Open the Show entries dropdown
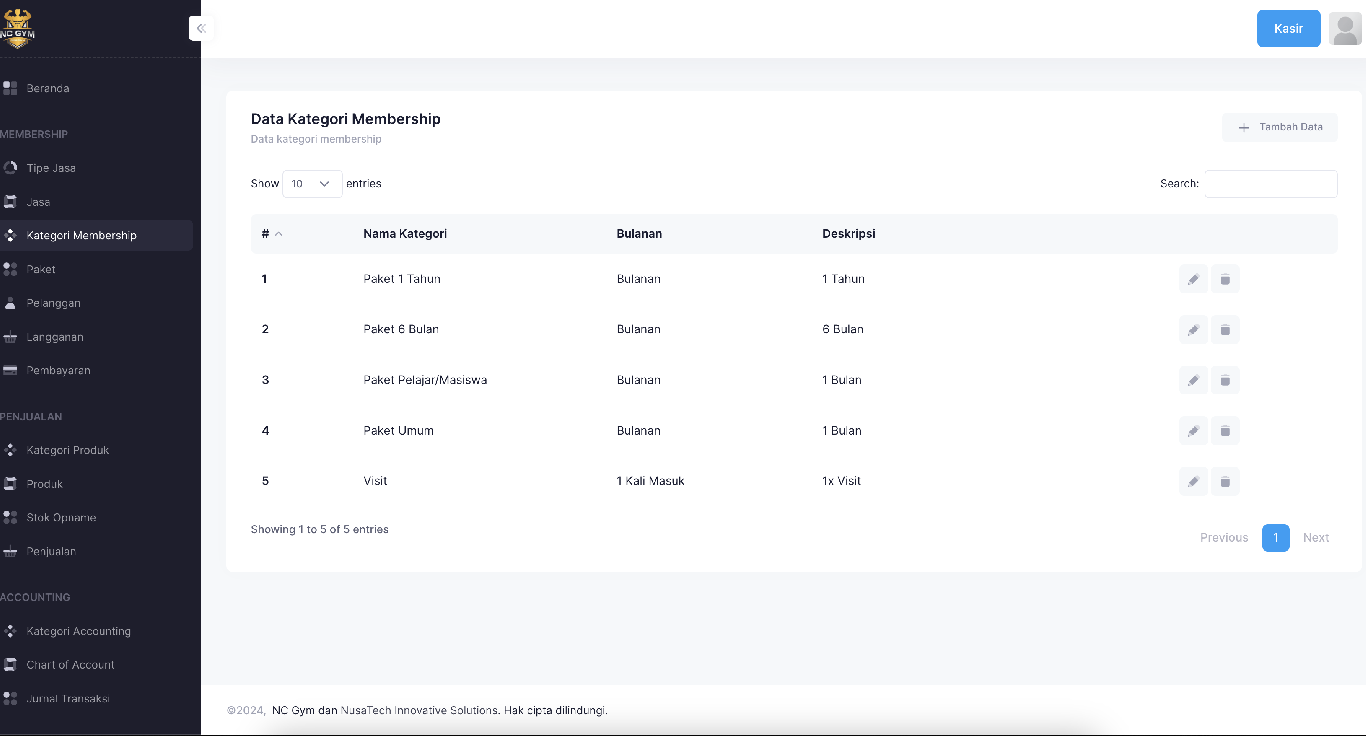Screen dimensions: 1366x736 pyautogui.click(x=312, y=184)
